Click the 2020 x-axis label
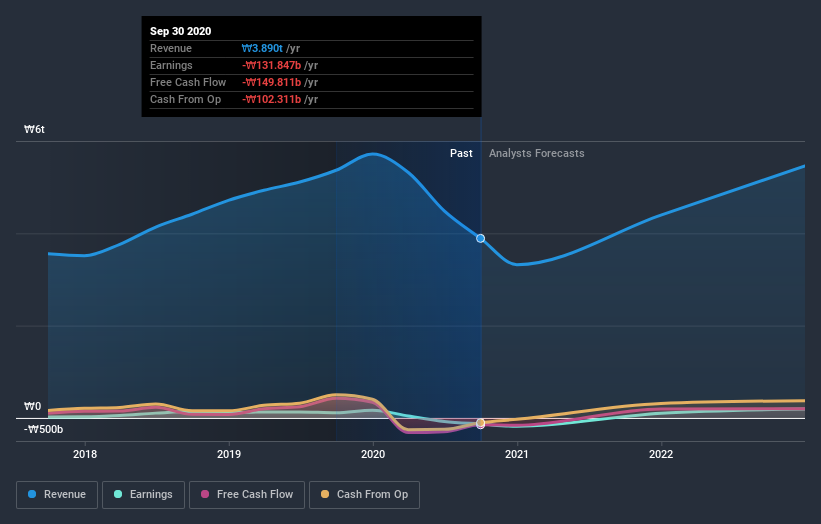This screenshot has width=821, height=524. tap(373, 454)
